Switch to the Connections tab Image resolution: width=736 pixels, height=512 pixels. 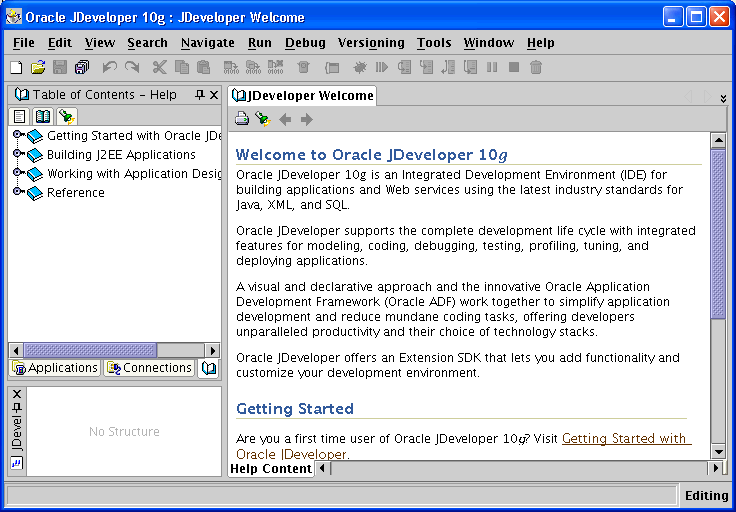150,368
